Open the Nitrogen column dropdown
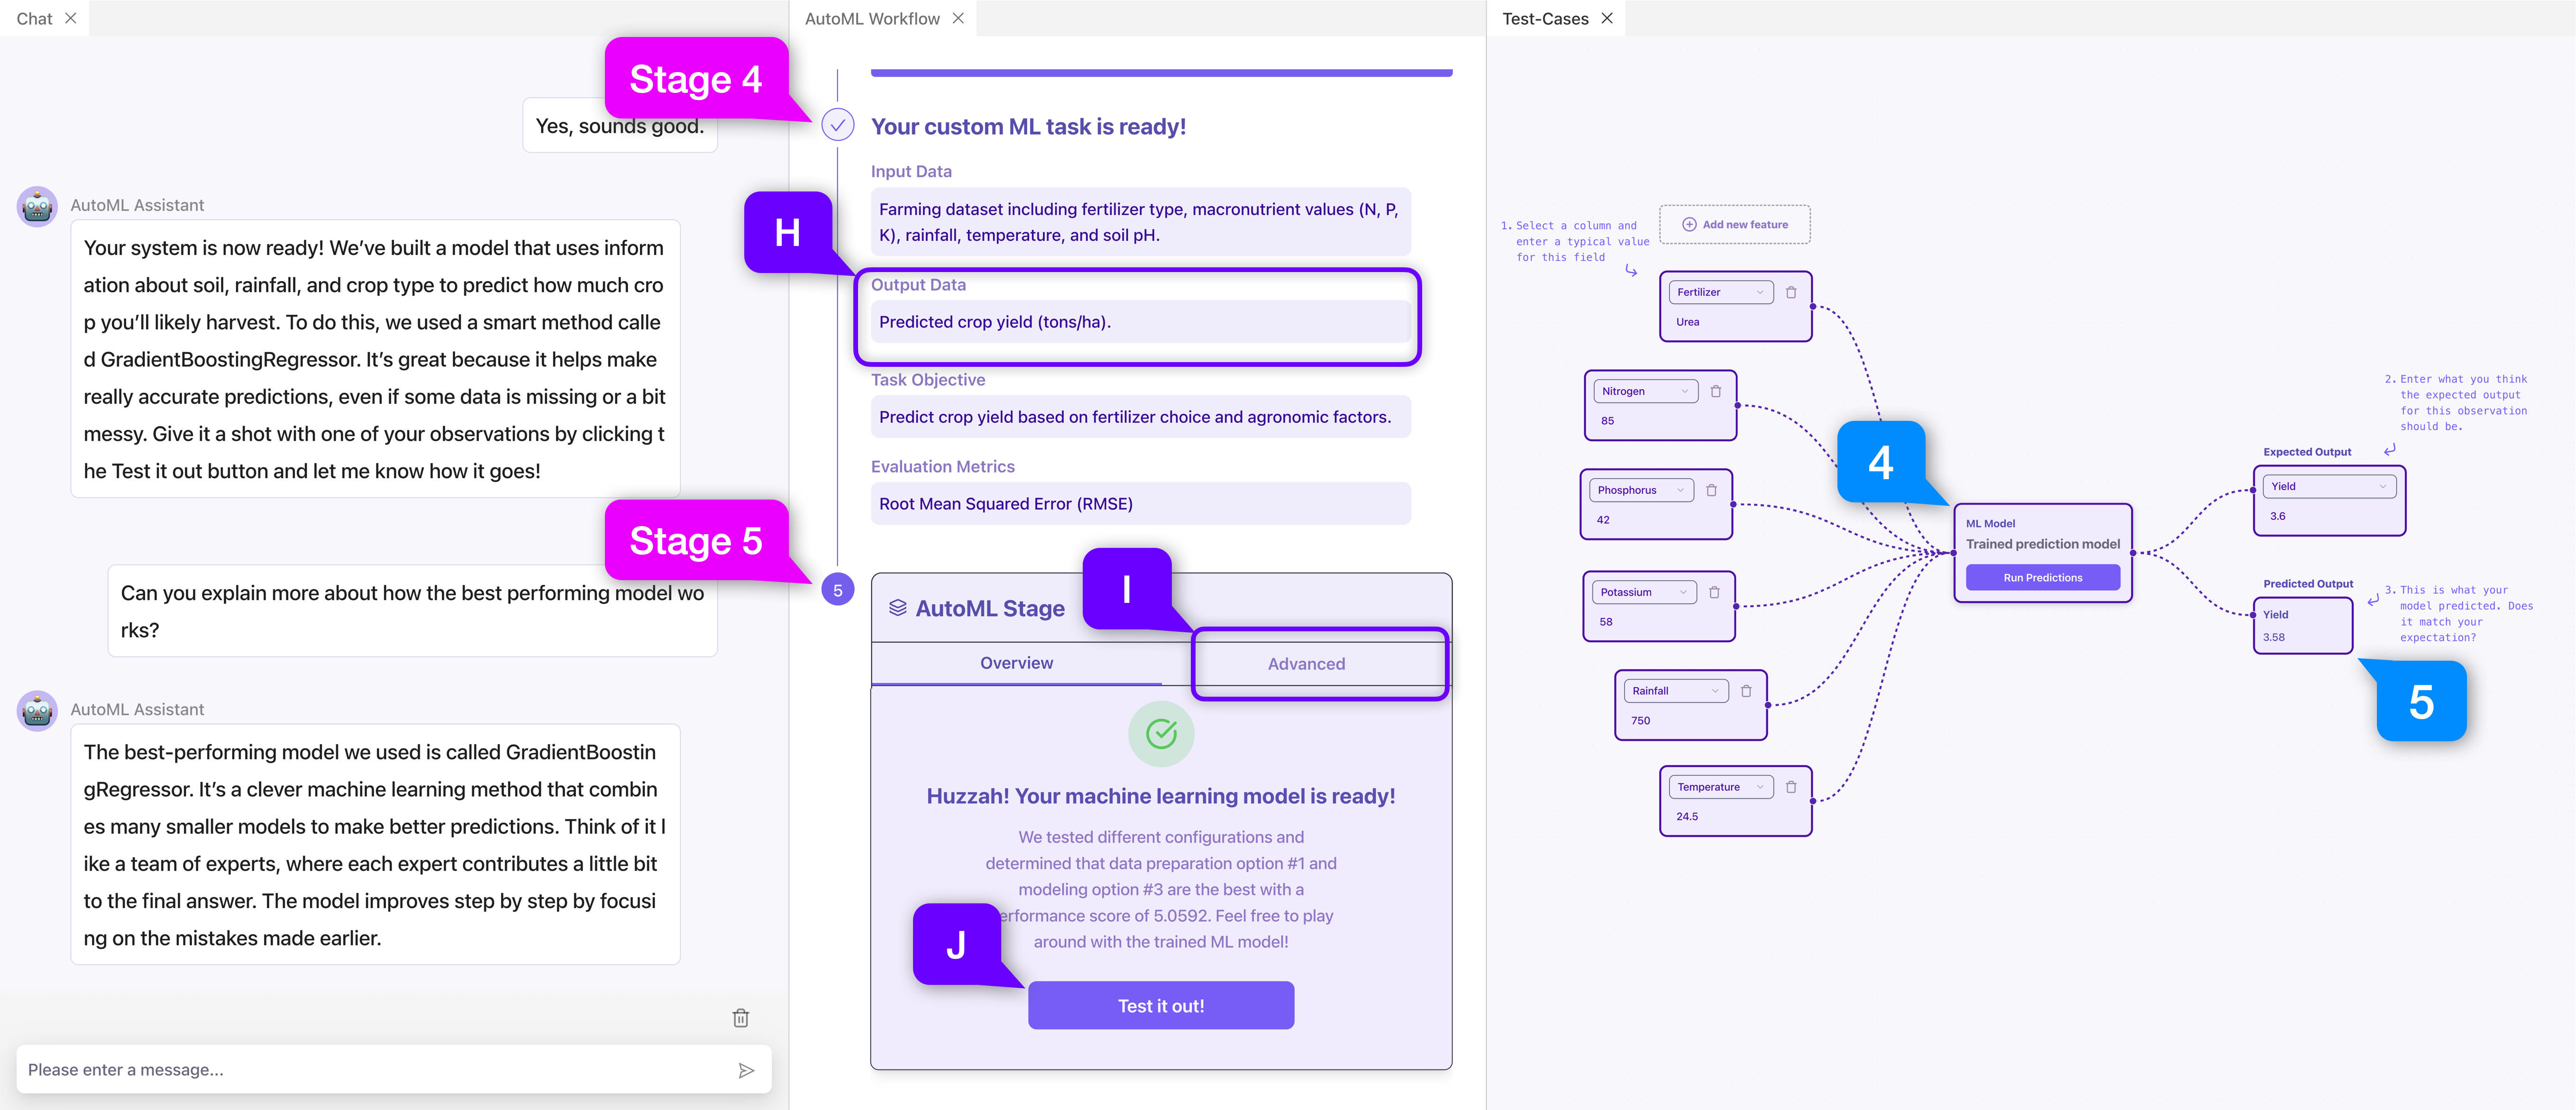Image resolution: width=2576 pixels, height=1110 pixels. (1645, 391)
